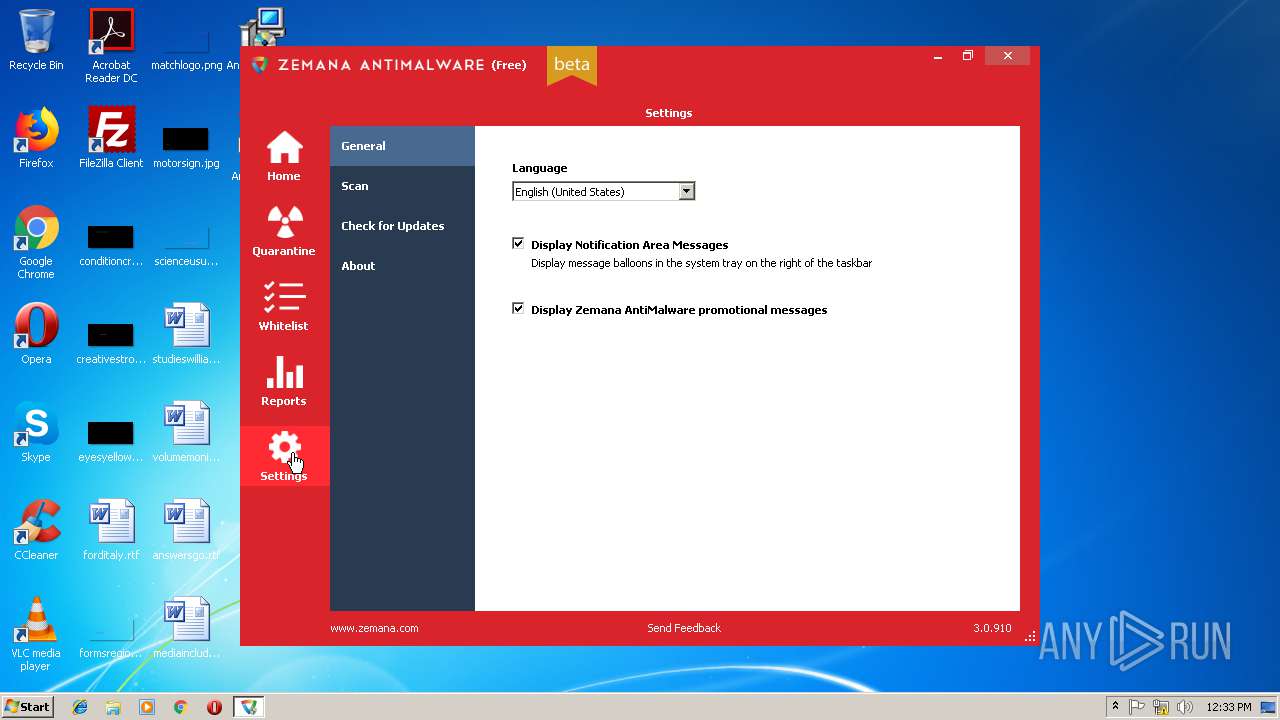Open the Reports section
The height and width of the screenshot is (720, 1280).
(x=284, y=383)
